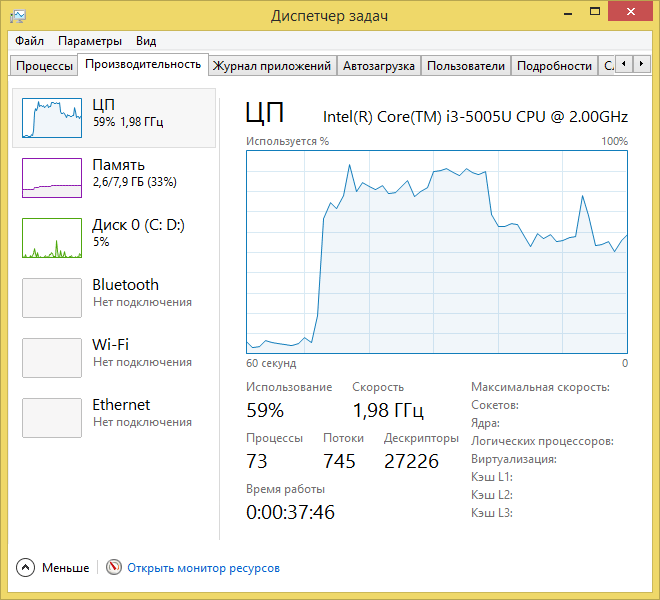Image resolution: width=660 pixels, height=600 pixels.
Task: Minimize the Диспетчер задач window
Action: (x=568, y=13)
